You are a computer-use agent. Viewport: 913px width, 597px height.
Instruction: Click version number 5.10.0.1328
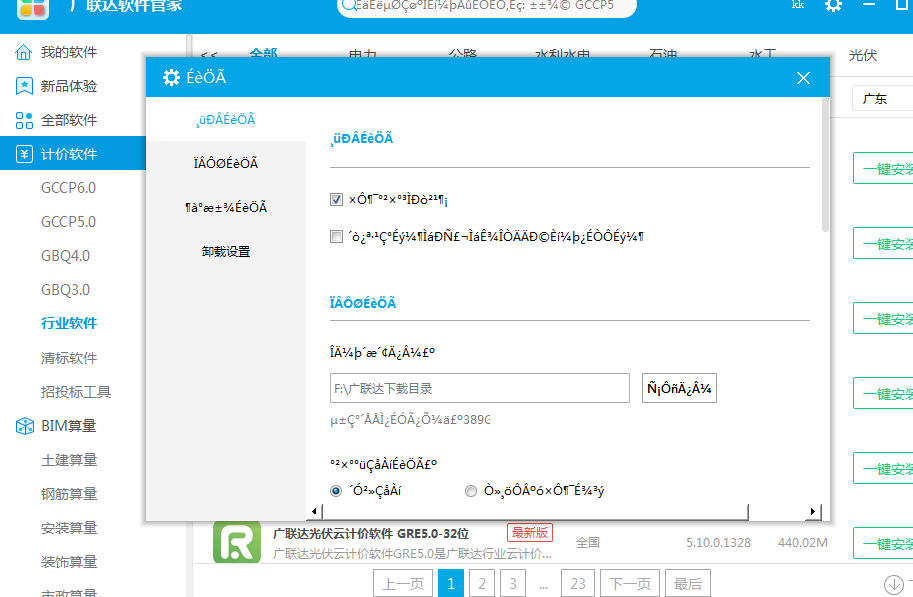(718, 543)
